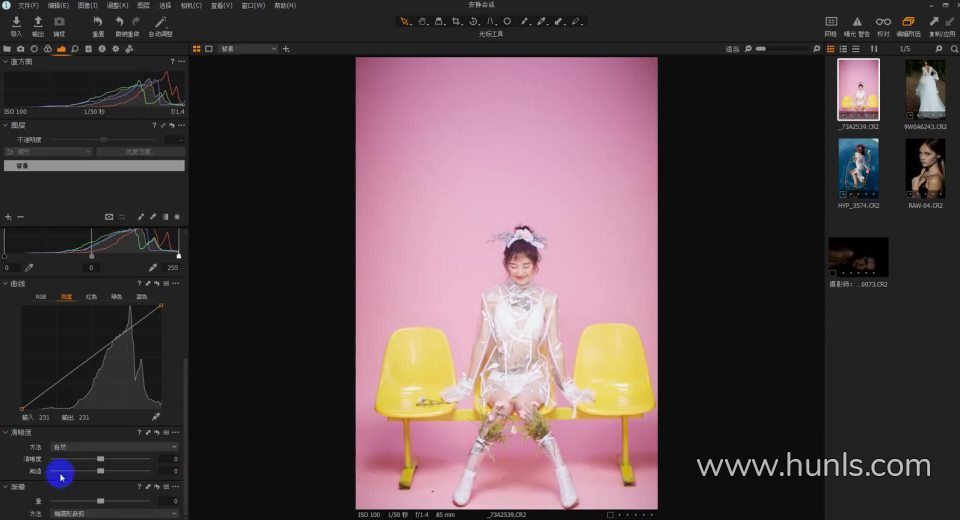Adjust the Structure slider handle
960x520 pixels.
[100, 471]
